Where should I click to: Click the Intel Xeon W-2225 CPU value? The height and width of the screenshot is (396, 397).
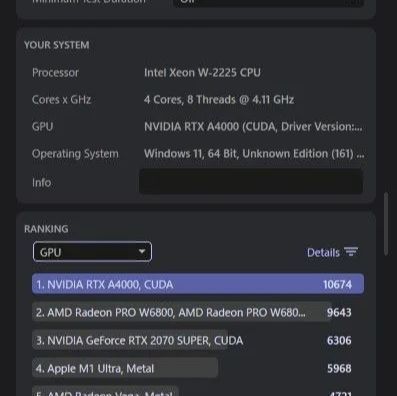point(202,73)
